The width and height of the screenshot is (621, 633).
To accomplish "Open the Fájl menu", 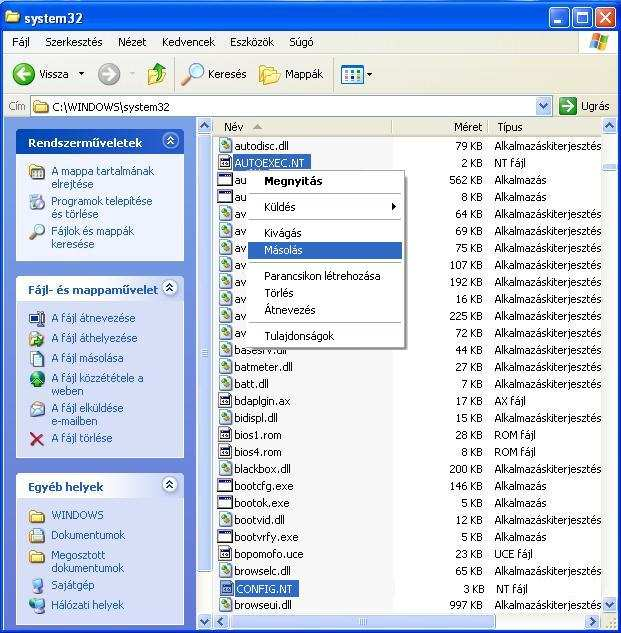I will [21, 42].
